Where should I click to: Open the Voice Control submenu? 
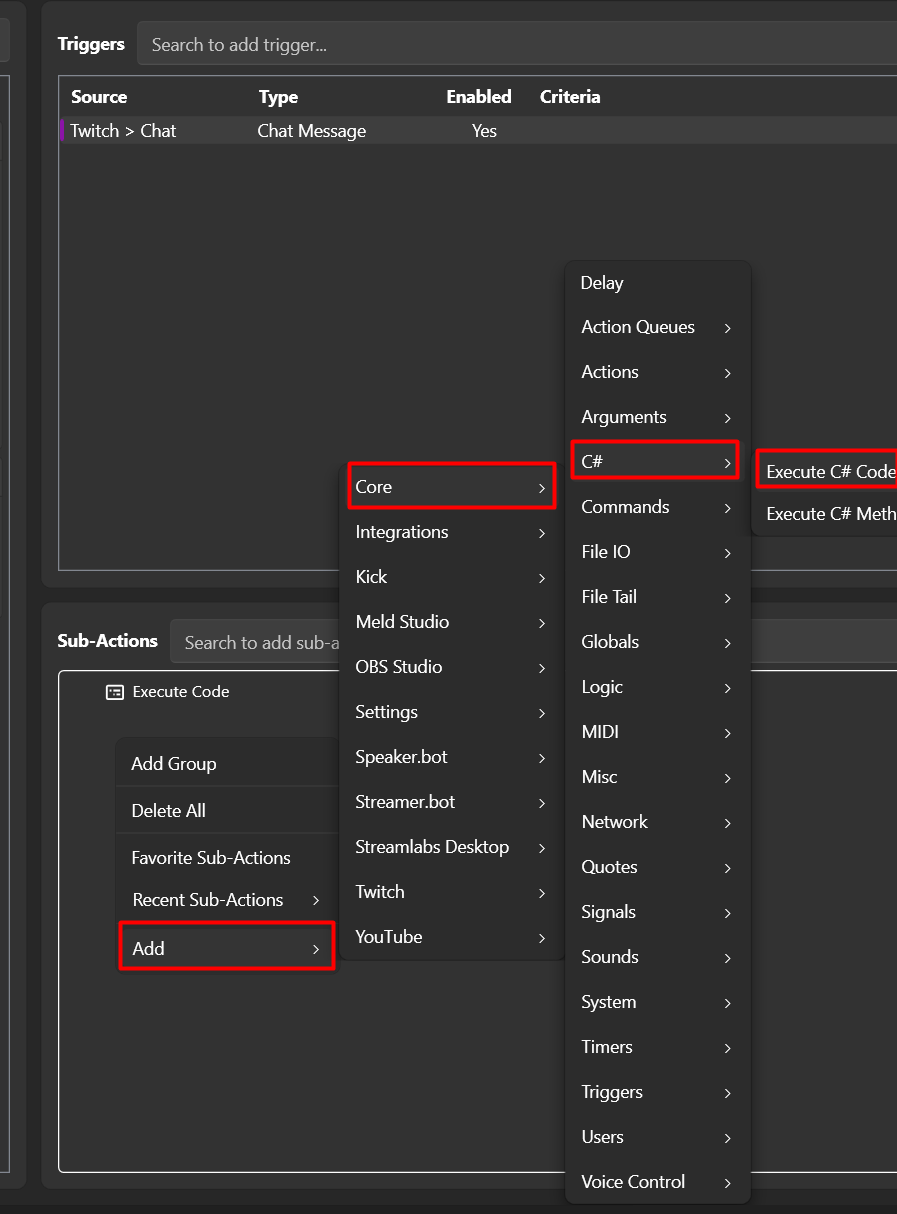tap(658, 1182)
